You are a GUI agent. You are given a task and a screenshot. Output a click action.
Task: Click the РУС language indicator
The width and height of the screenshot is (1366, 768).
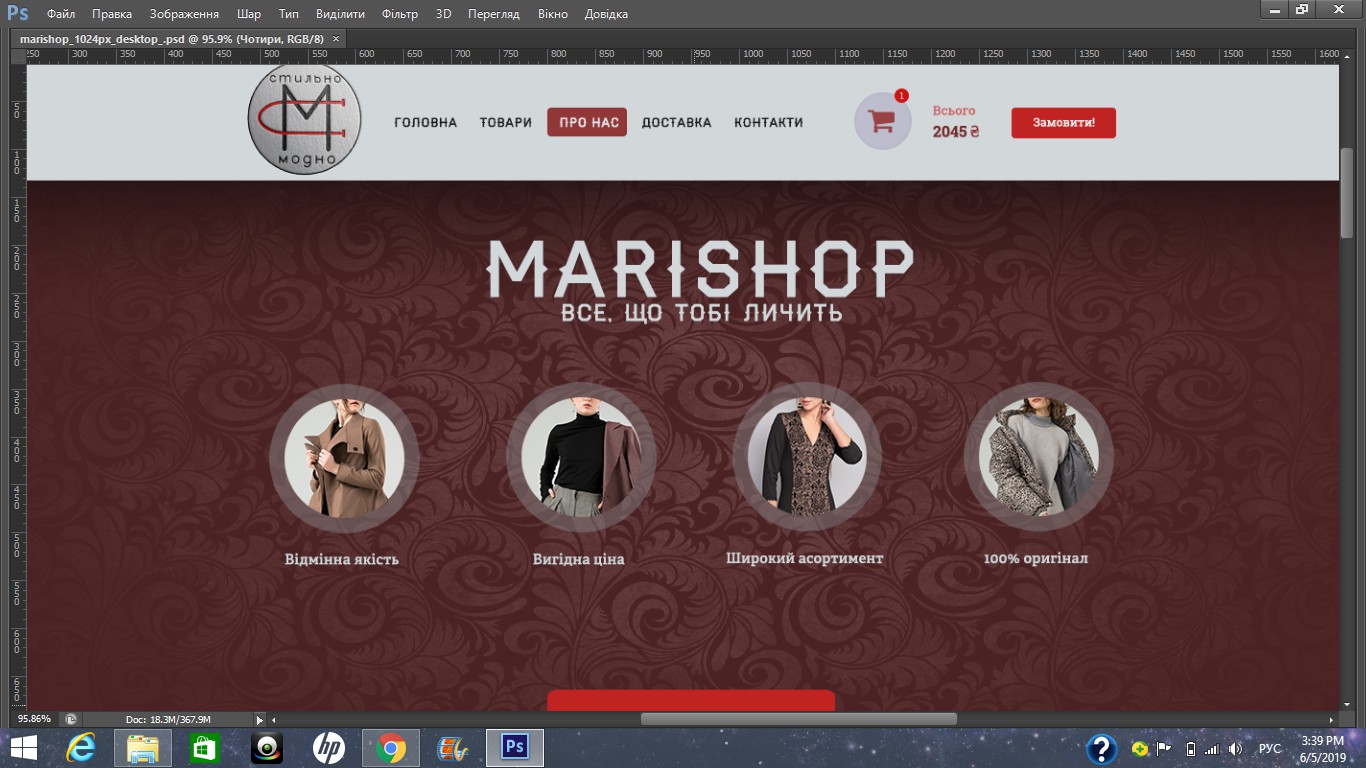point(1270,749)
